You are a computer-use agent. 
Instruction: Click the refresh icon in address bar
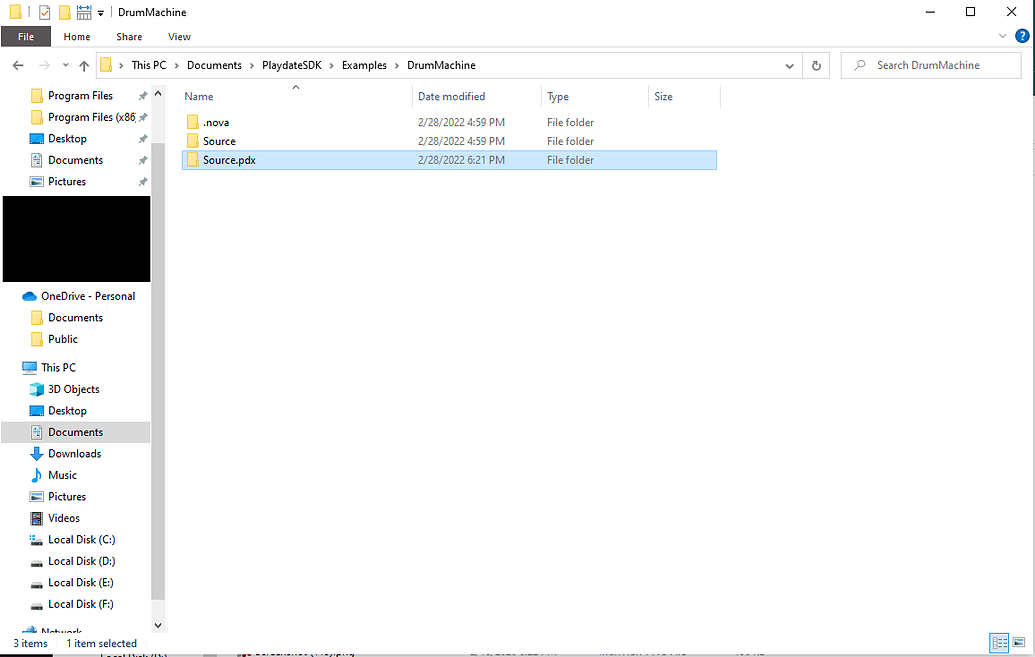(816, 65)
